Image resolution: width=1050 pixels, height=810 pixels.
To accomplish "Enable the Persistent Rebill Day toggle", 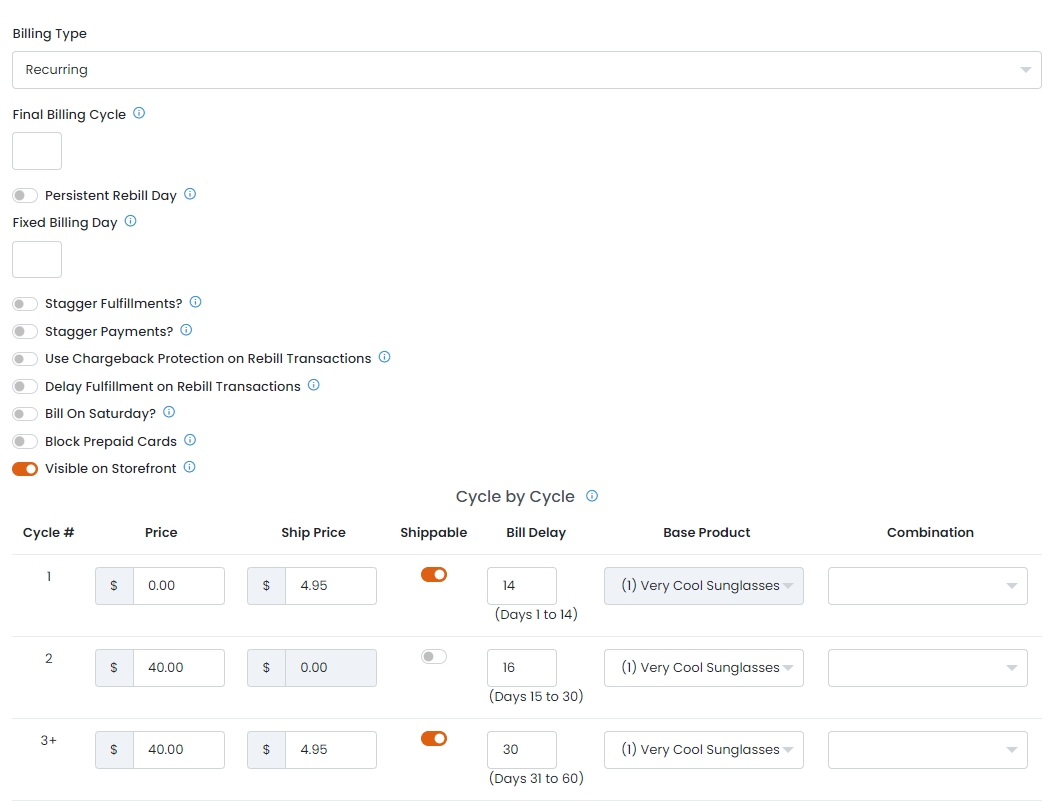I will click(25, 195).
